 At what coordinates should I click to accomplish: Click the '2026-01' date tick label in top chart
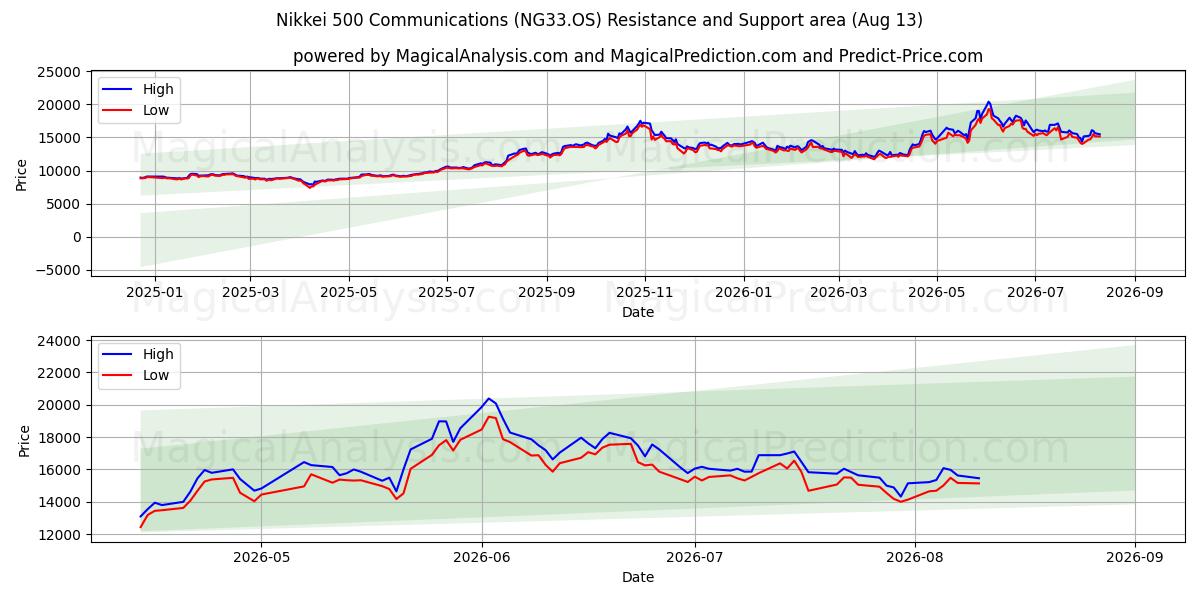point(744,294)
